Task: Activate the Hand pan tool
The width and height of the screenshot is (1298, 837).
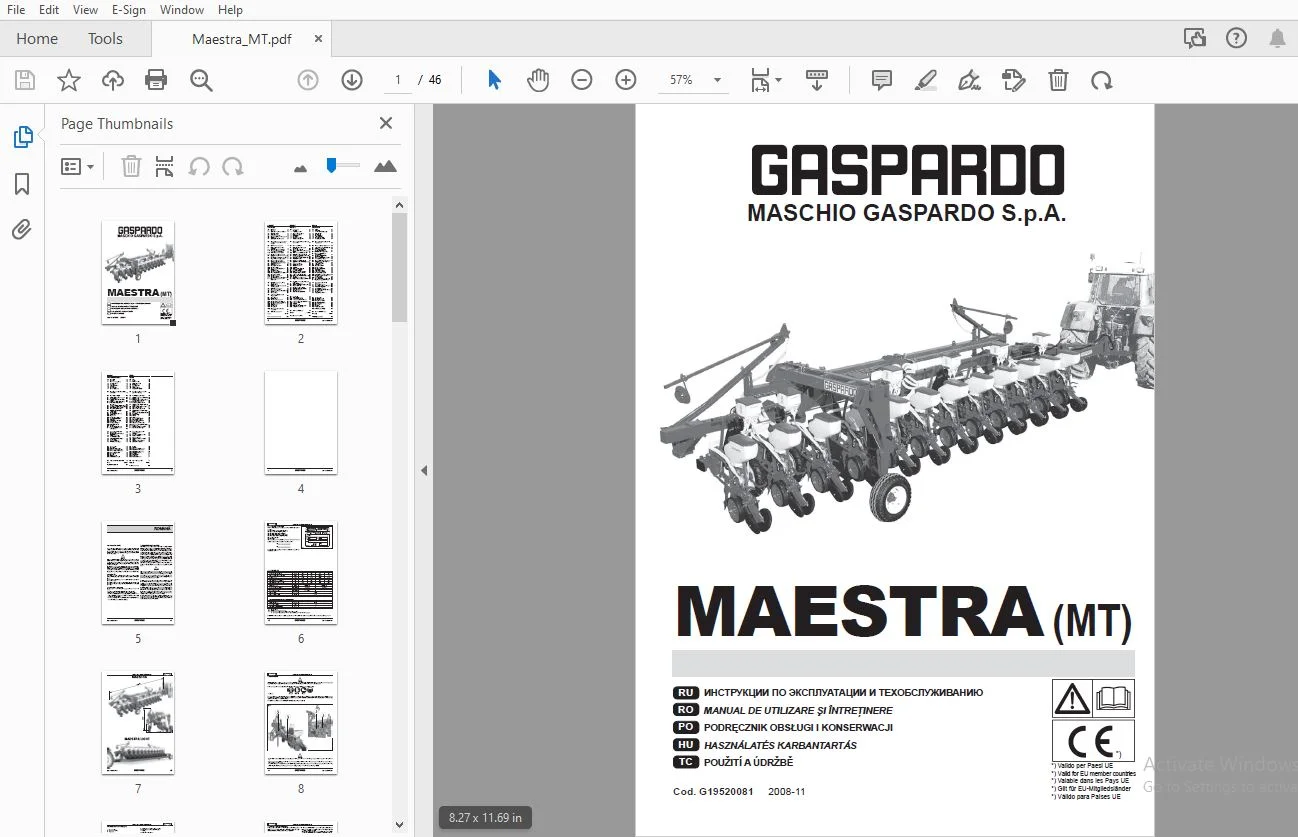Action: (538, 80)
